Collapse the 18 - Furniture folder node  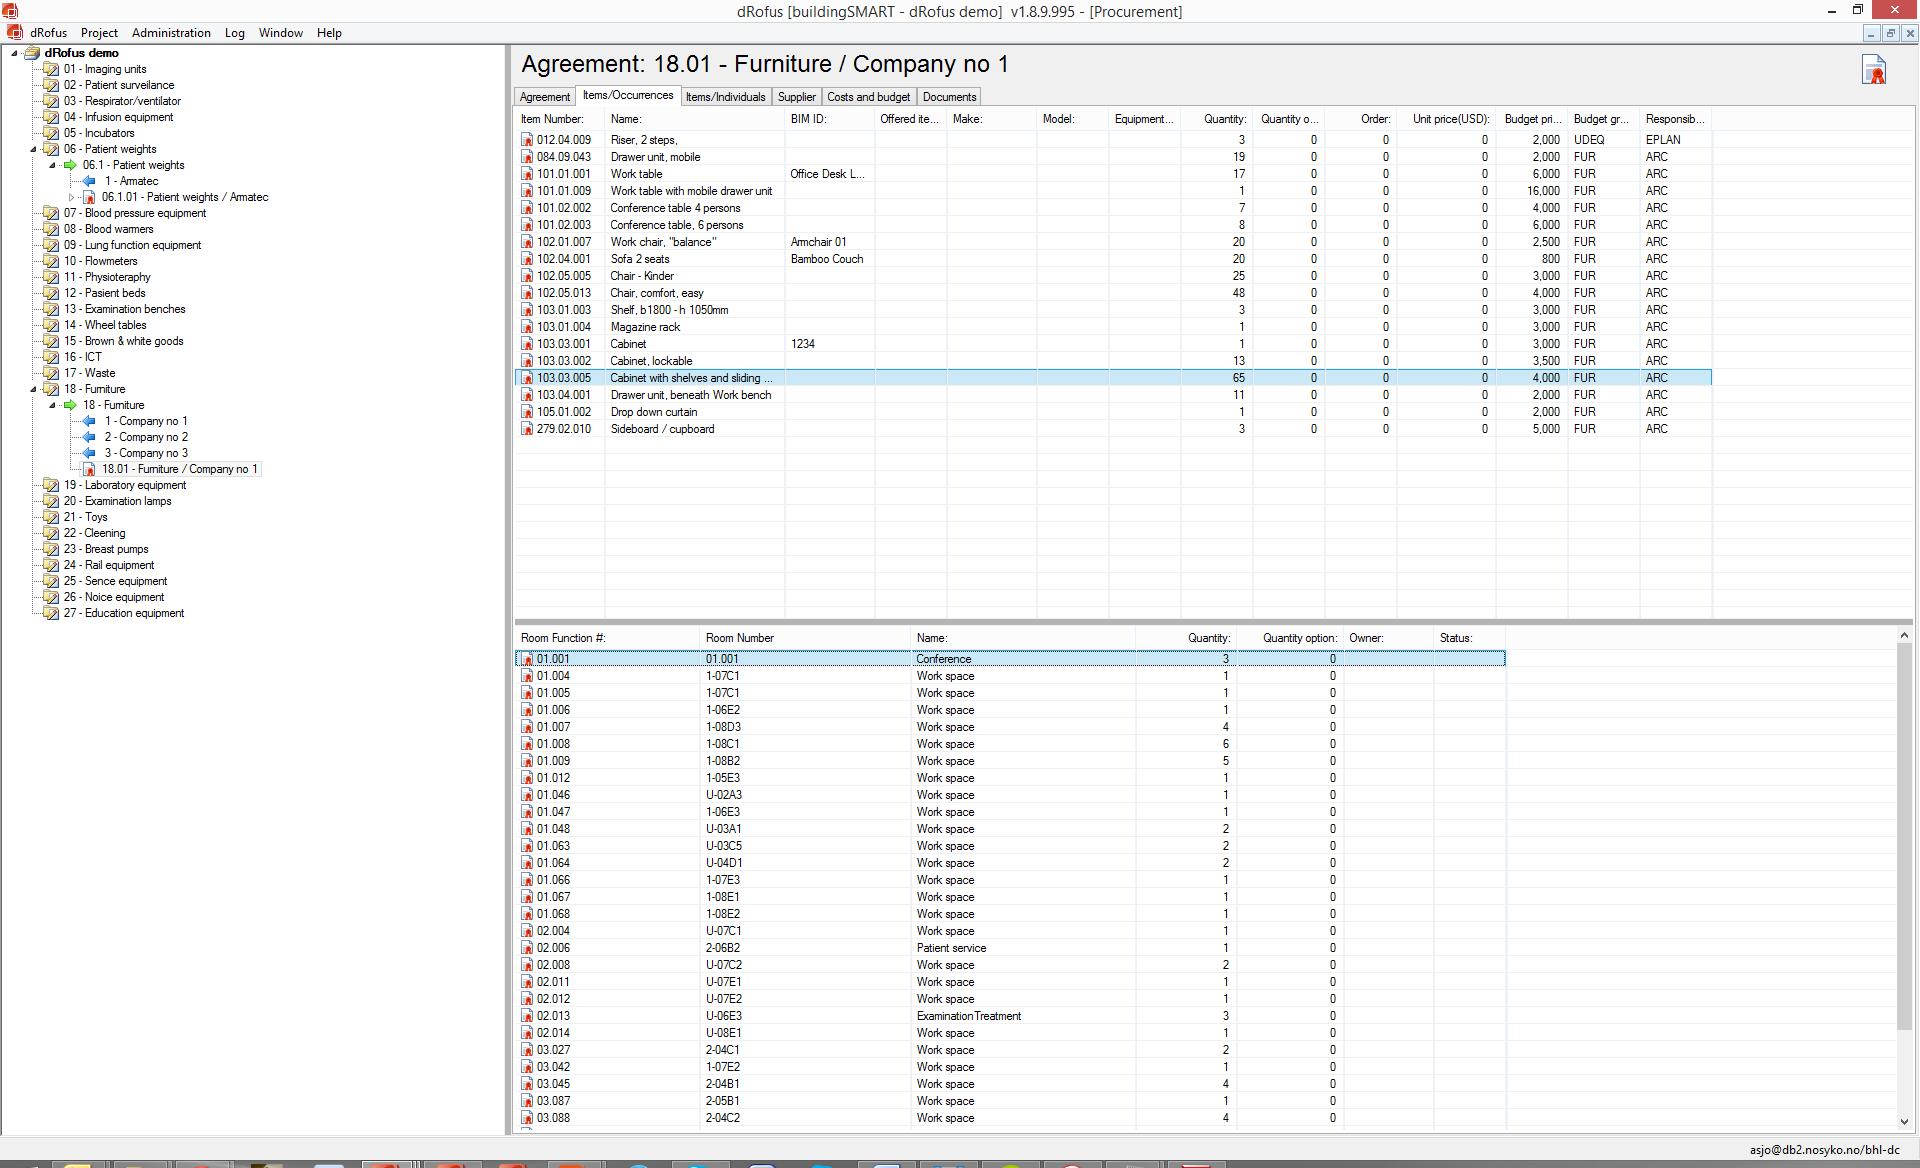click(34, 389)
